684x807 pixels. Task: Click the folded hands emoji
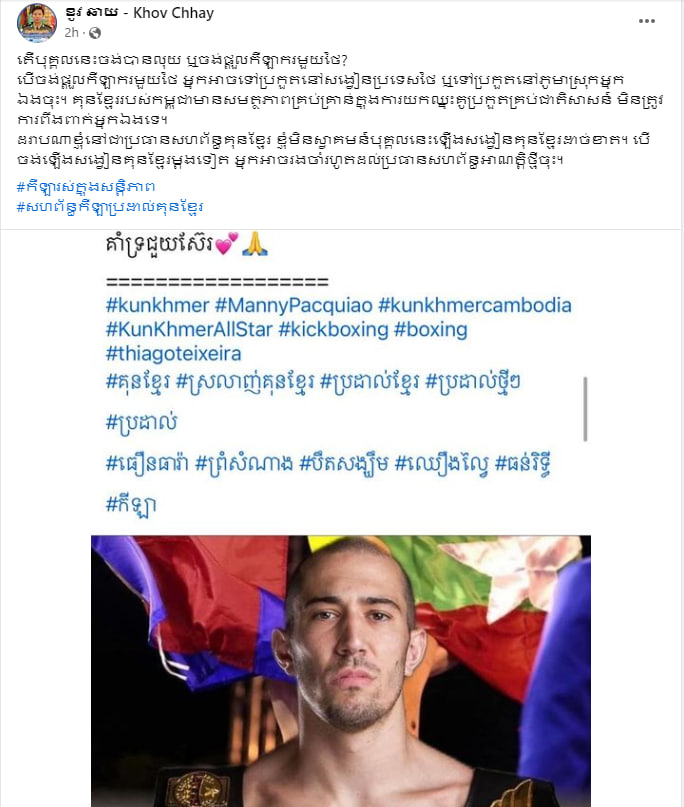(x=255, y=244)
